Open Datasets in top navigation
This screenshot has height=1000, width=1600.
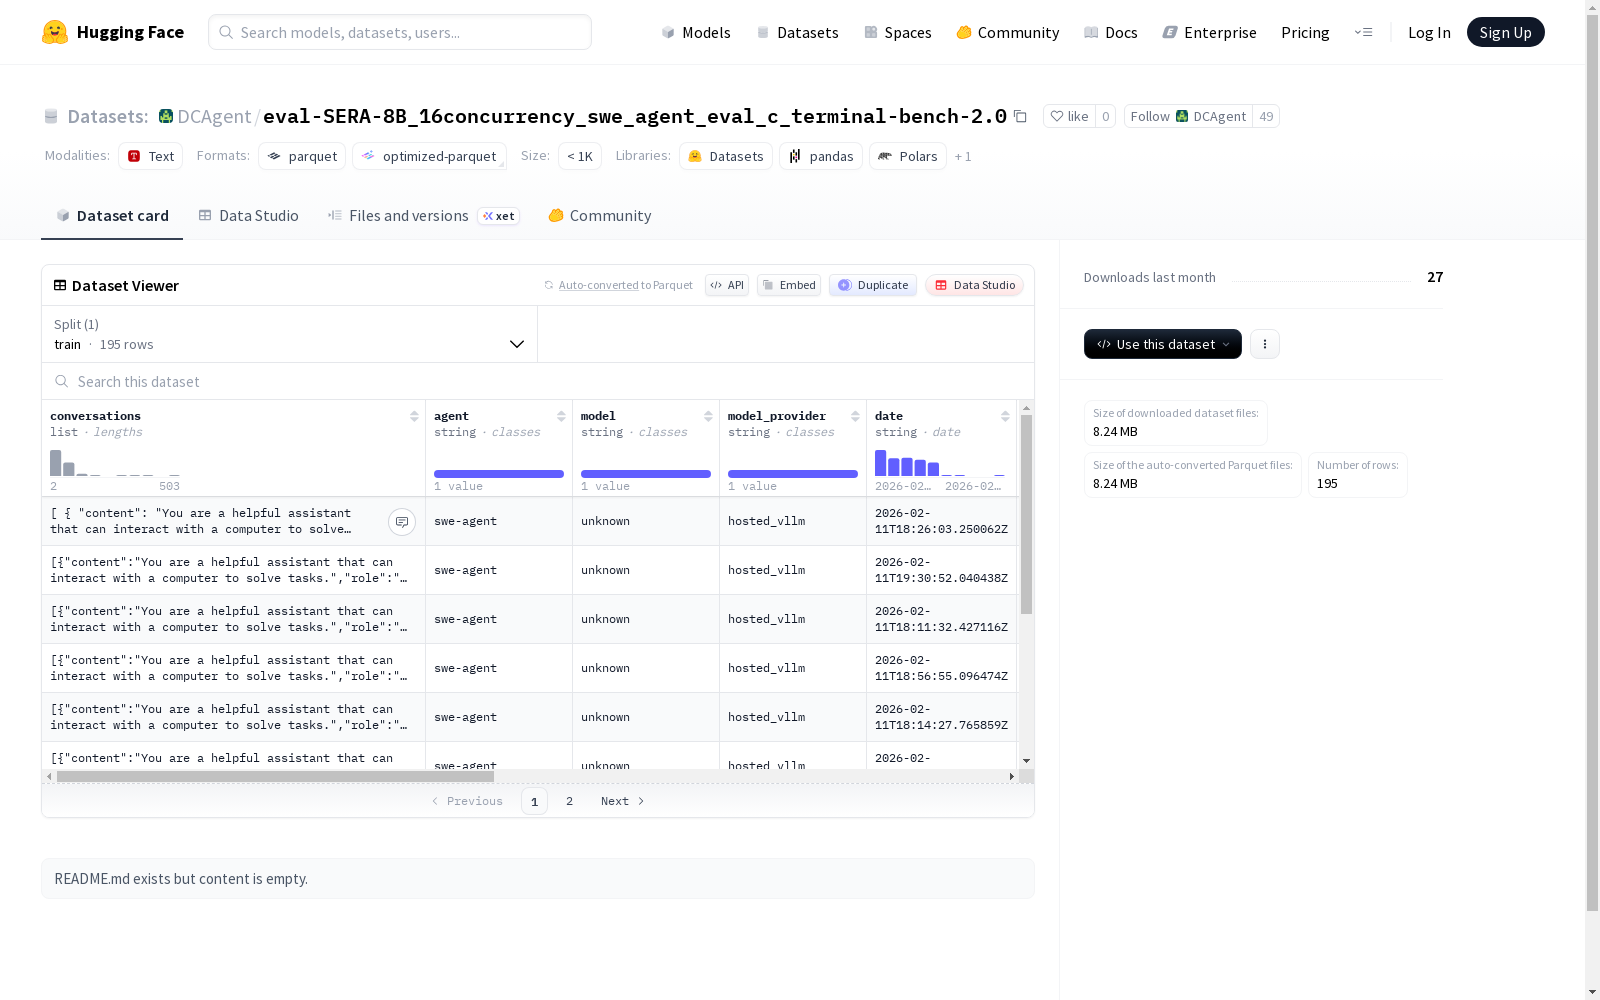(x=797, y=32)
